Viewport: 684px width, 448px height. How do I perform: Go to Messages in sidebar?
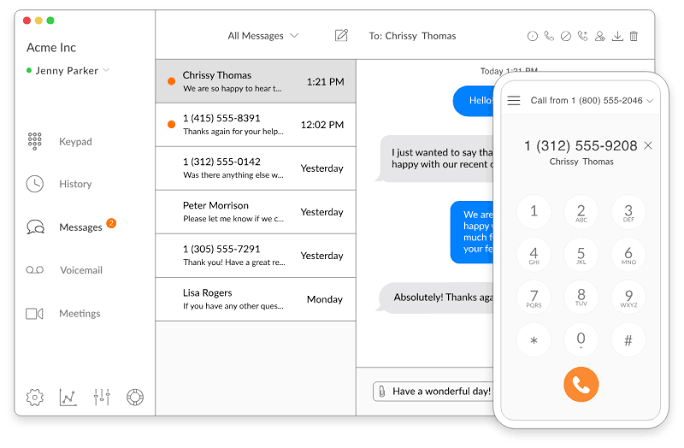80,227
